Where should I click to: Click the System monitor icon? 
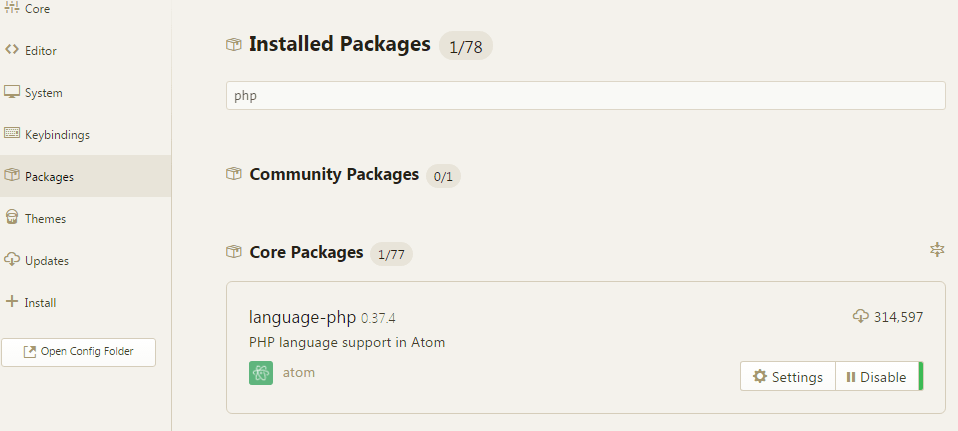coord(12,92)
